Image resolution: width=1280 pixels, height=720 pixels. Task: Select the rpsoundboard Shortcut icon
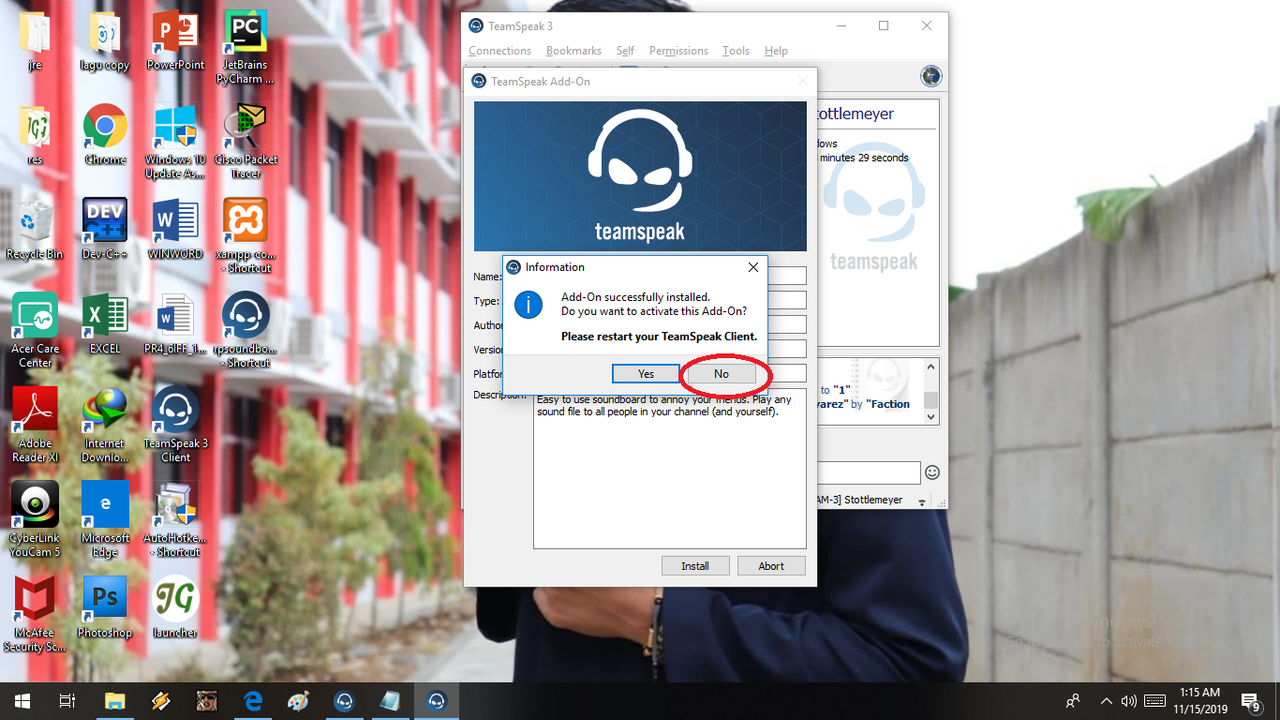[245, 330]
